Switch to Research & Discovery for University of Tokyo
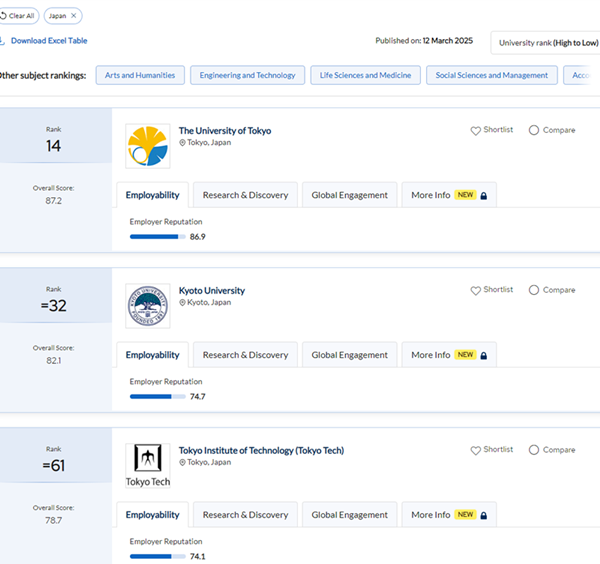 pos(245,195)
